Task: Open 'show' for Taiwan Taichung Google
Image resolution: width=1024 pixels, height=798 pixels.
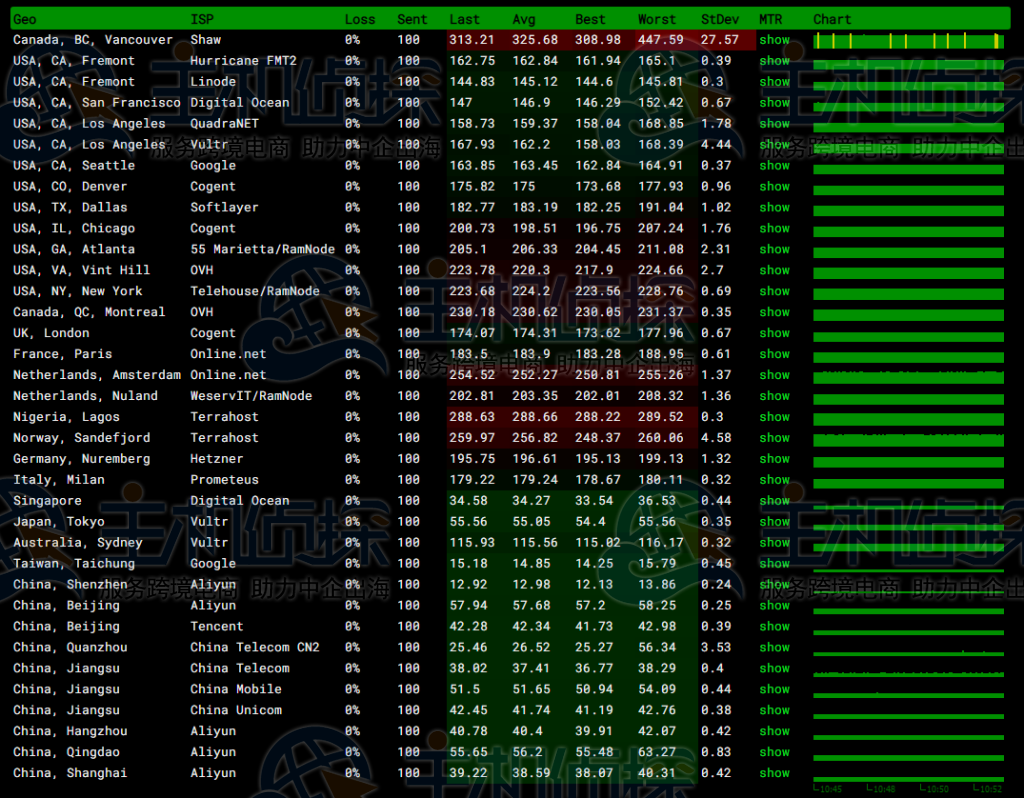Action: coord(774,563)
